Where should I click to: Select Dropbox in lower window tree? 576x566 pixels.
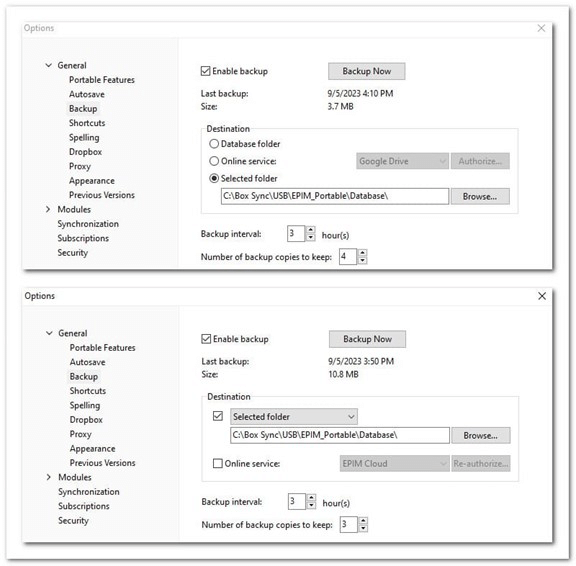[x=86, y=419]
